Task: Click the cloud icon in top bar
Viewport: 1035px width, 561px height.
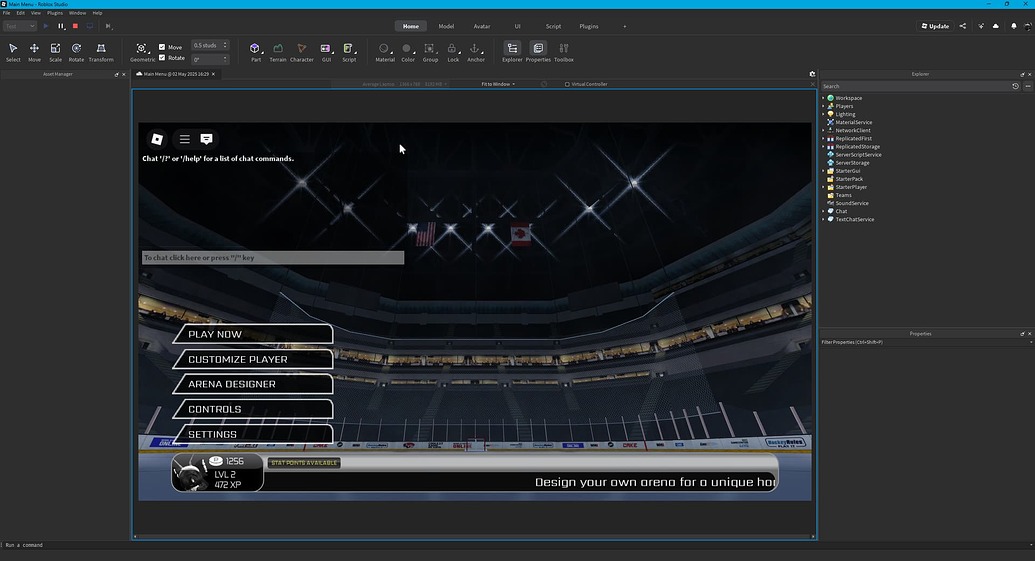Action: click(995, 26)
